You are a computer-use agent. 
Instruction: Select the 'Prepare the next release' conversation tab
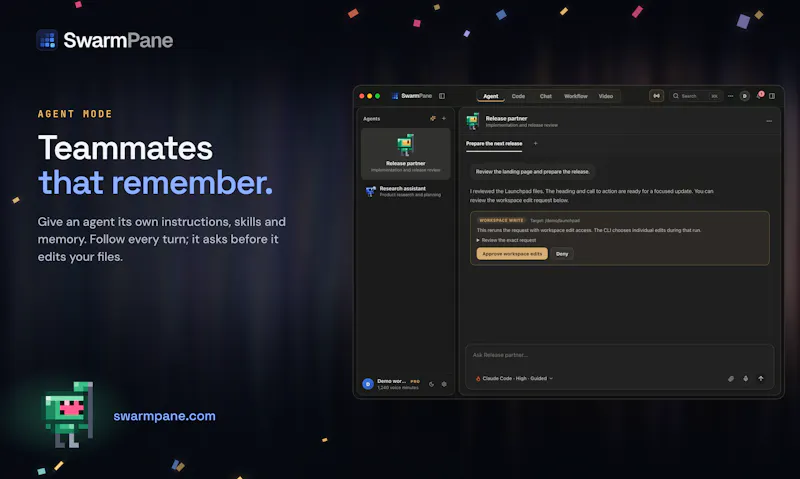pyautogui.click(x=494, y=144)
